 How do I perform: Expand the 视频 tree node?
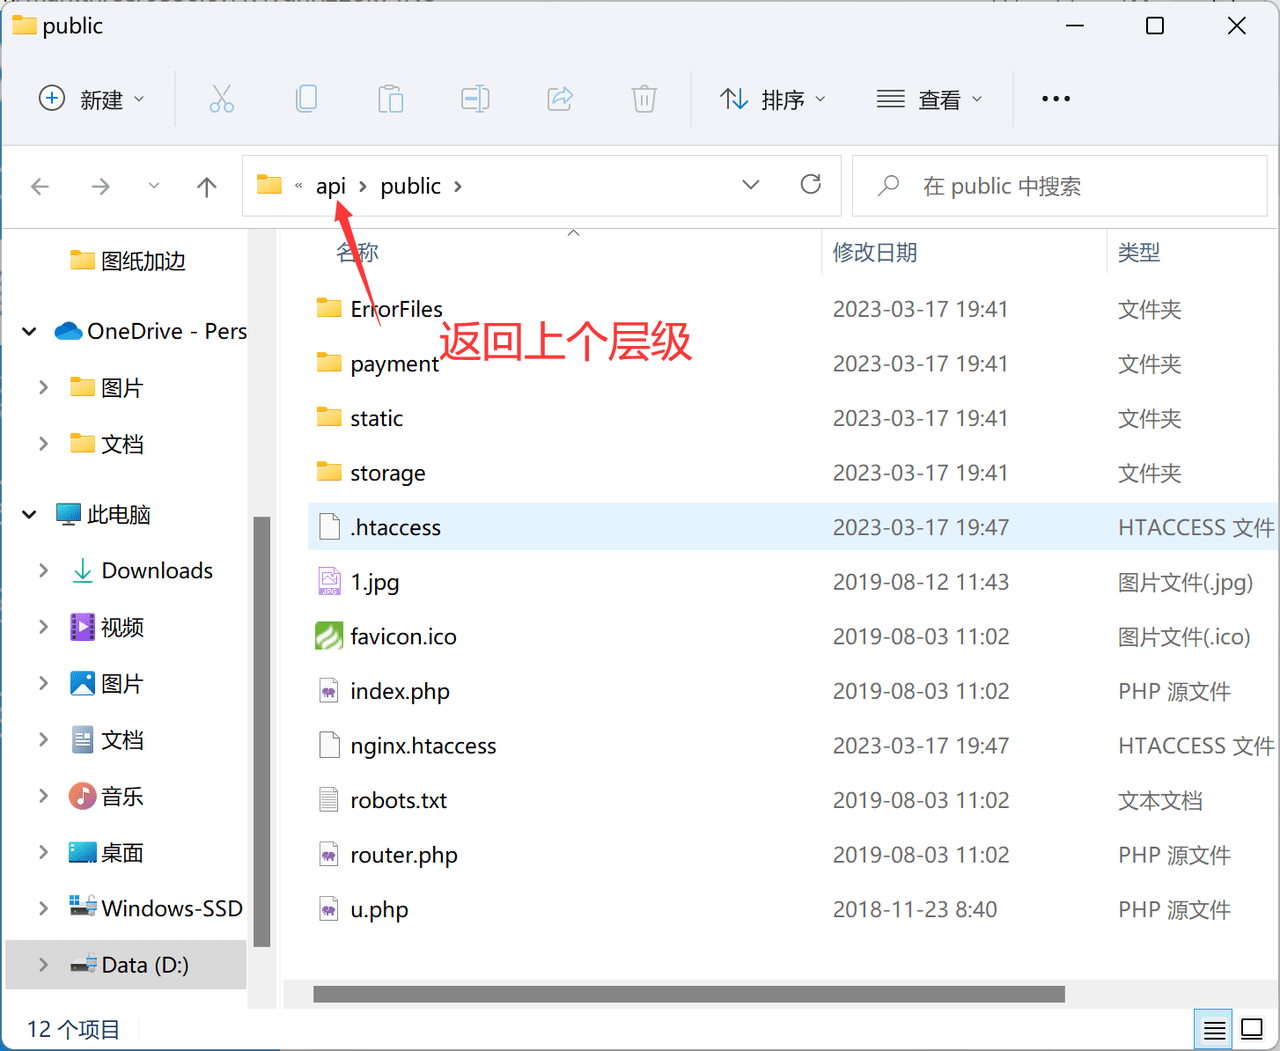[x=43, y=627]
